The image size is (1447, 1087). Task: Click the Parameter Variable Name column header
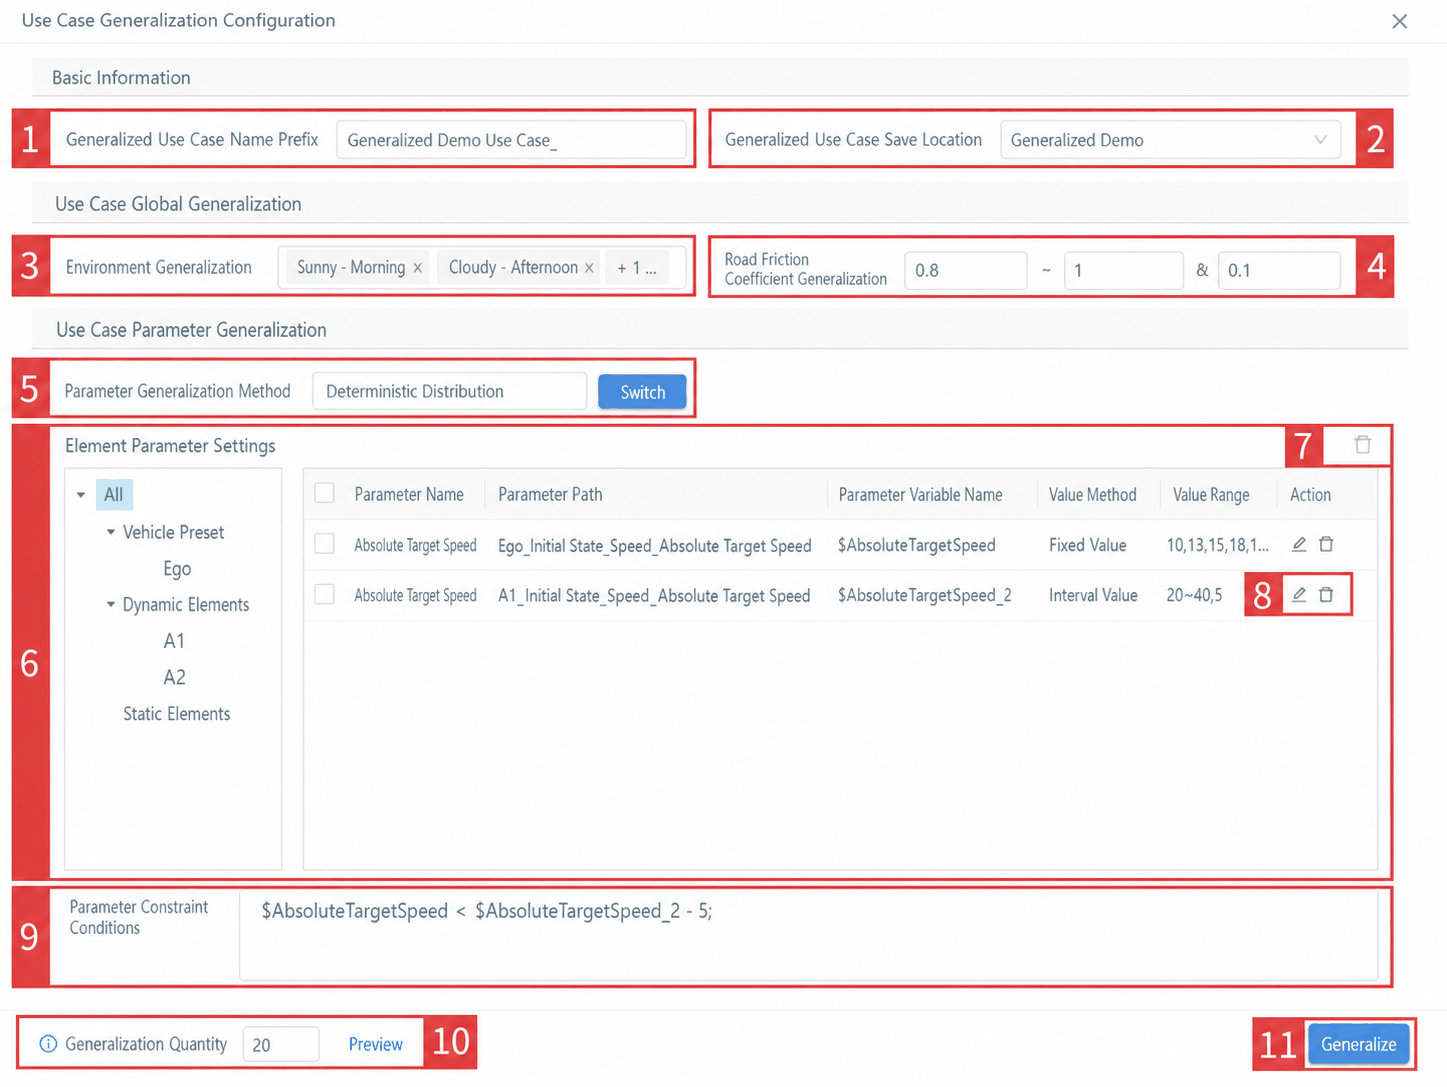coord(920,494)
